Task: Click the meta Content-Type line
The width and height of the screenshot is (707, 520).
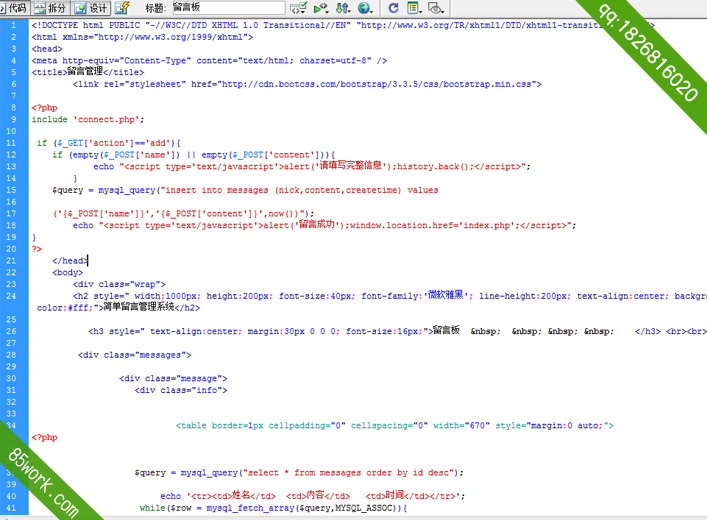Action: [209, 60]
